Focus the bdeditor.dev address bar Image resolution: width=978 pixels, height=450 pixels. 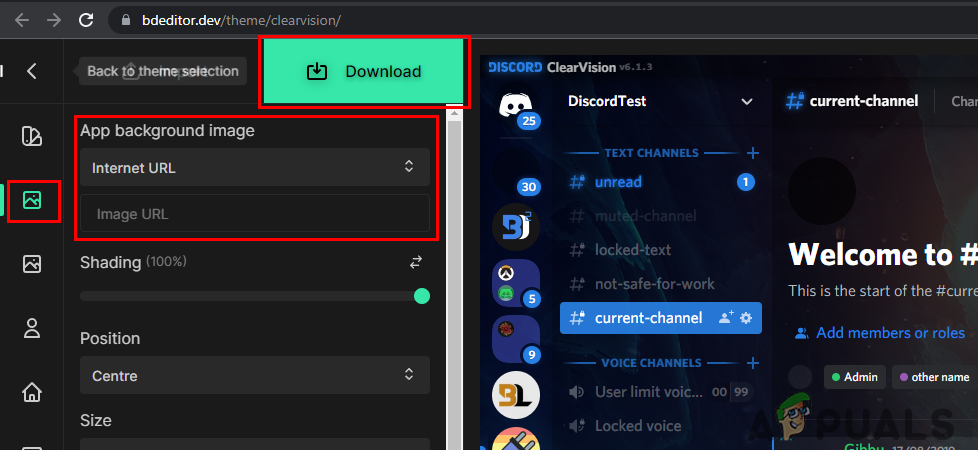click(543, 21)
